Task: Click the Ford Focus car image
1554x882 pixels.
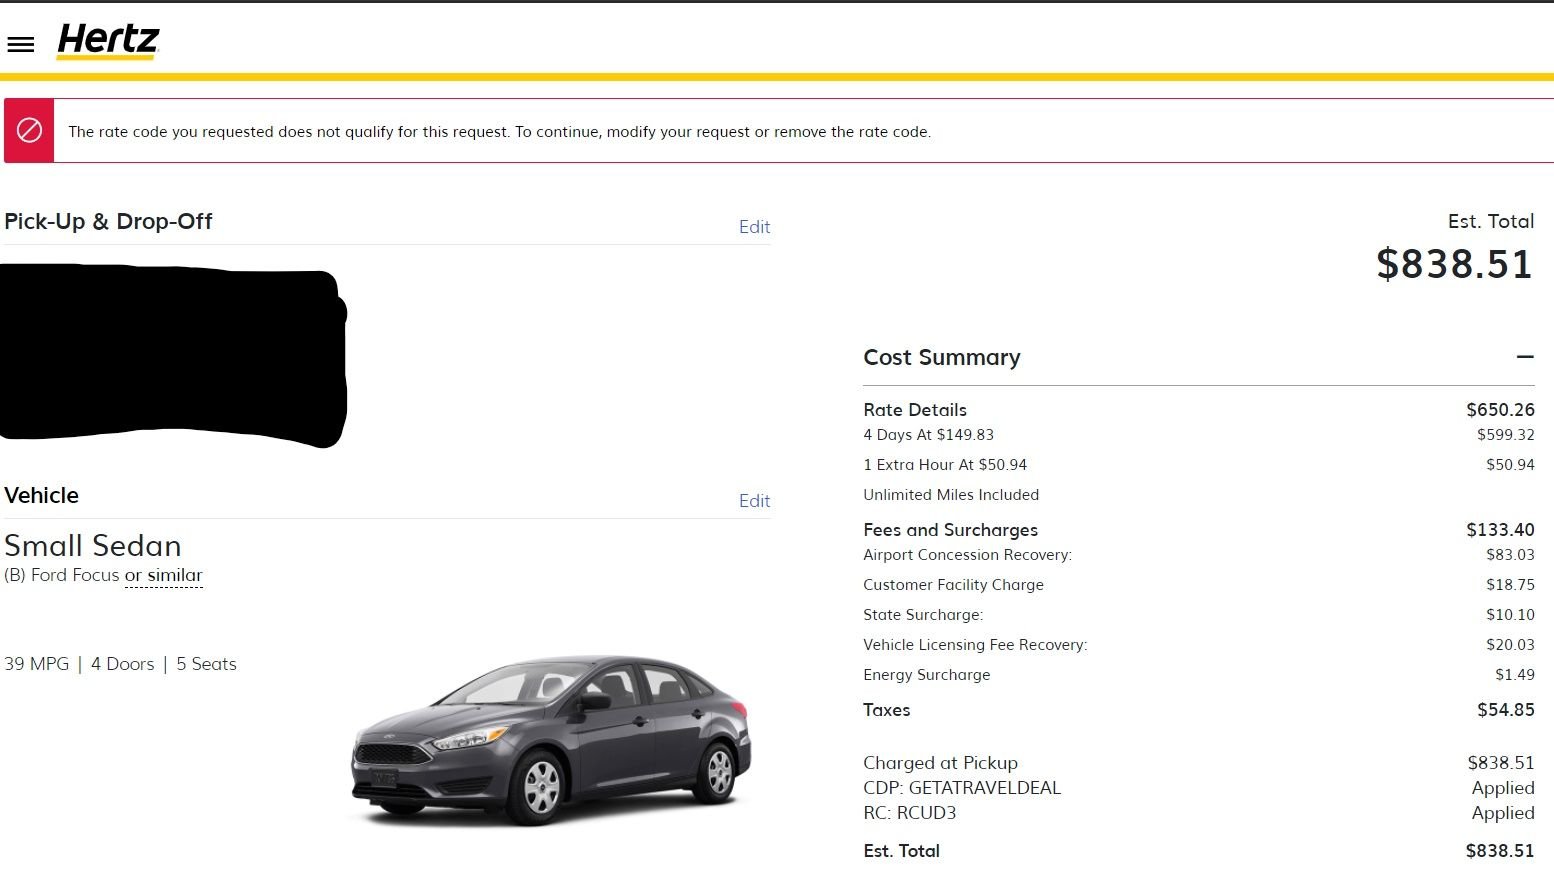Action: pos(551,739)
